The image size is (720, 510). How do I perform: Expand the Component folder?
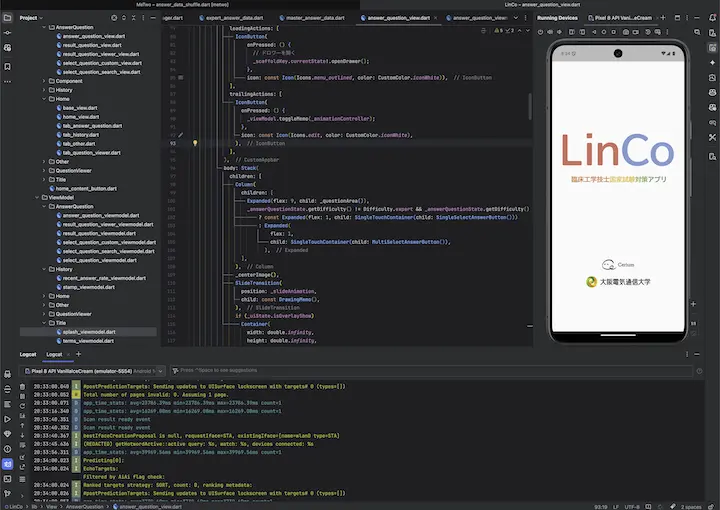tap(44, 81)
